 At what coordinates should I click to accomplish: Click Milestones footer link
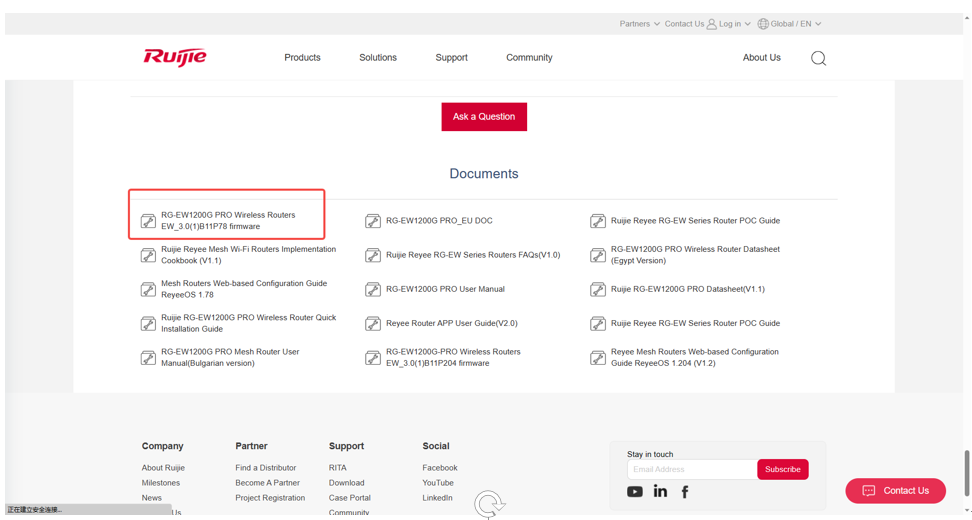pos(161,483)
